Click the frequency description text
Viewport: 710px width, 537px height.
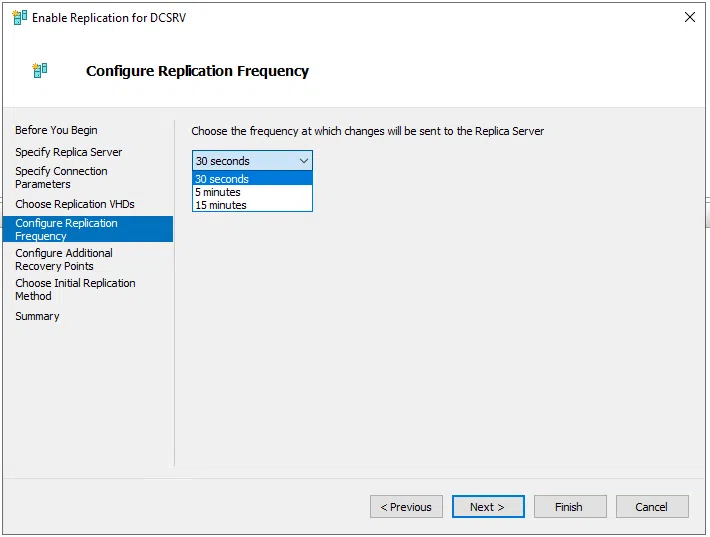coord(367,131)
